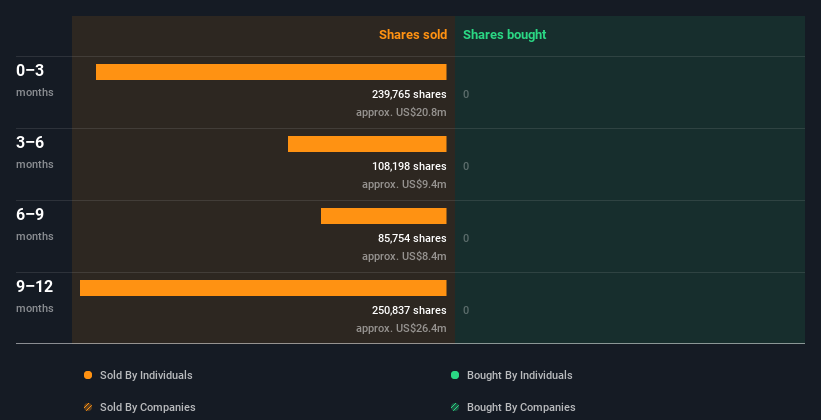This screenshot has width=821, height=420.
Task: Click the Shares sold column header
Action: pos(412,35)
